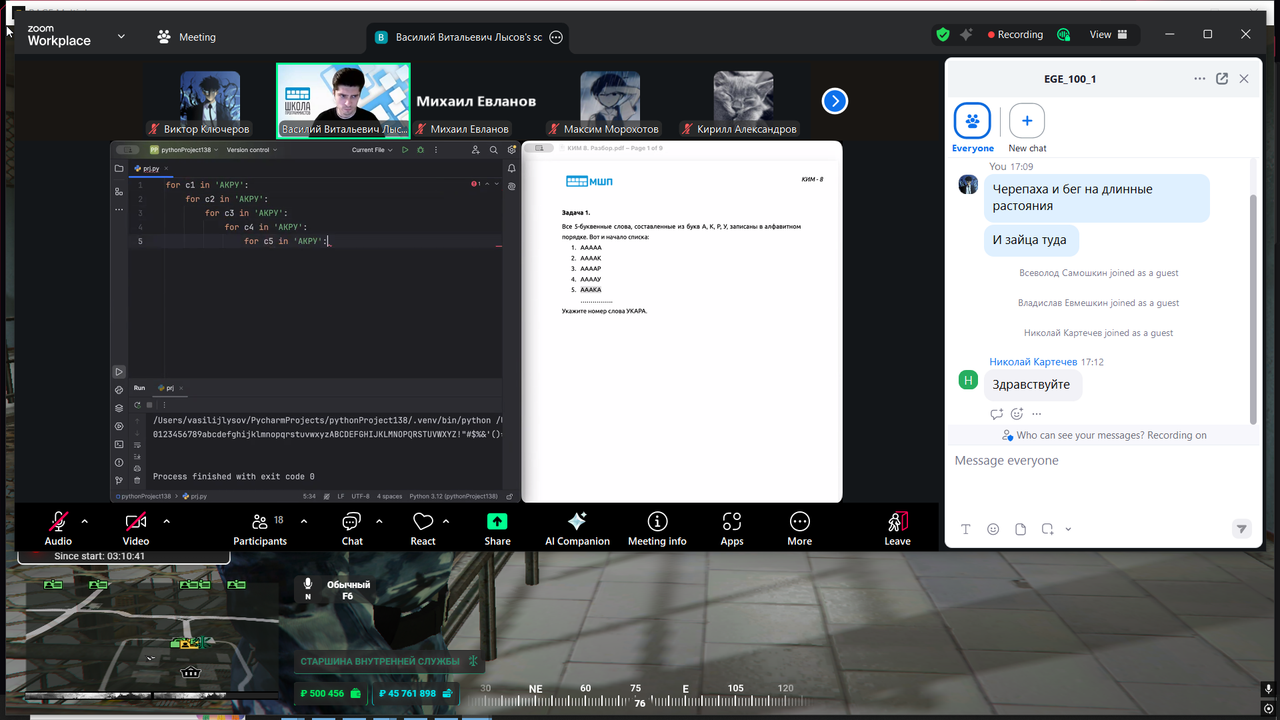Unmute the microphone with the Audio button

(x=58, y=528)
